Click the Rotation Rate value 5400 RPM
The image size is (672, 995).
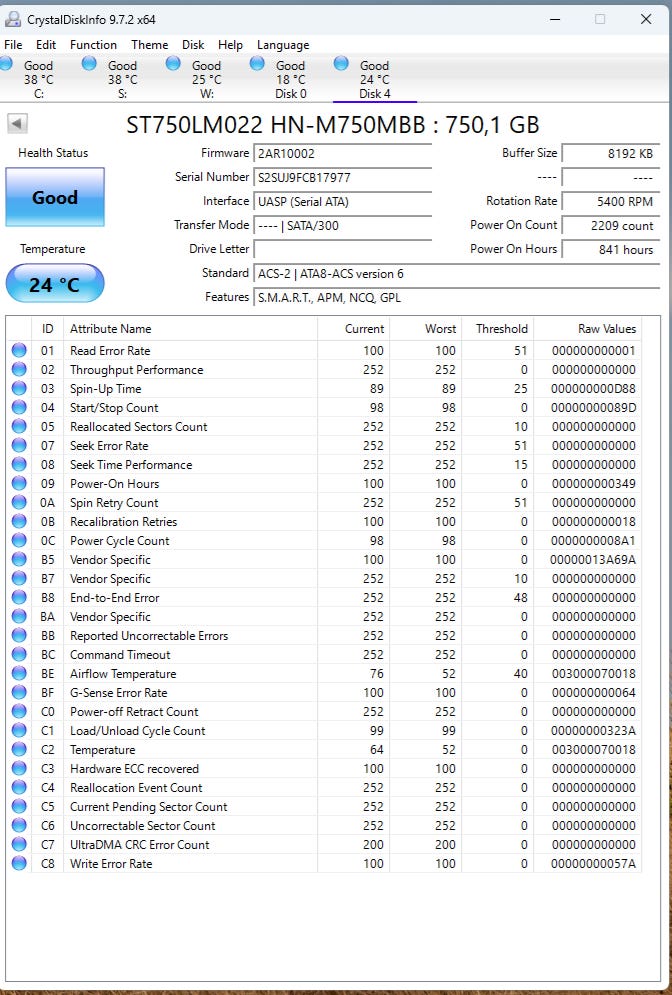[610, 202]
